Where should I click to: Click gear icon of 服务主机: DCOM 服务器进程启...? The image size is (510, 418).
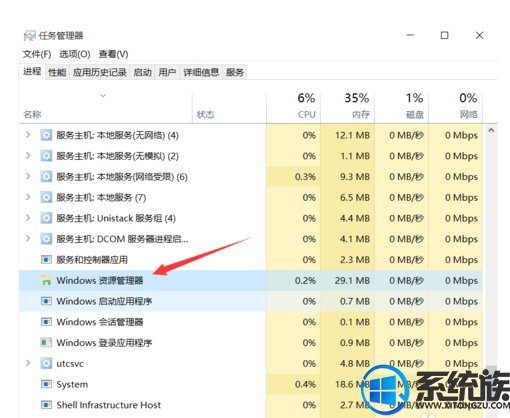coord(46,239)
